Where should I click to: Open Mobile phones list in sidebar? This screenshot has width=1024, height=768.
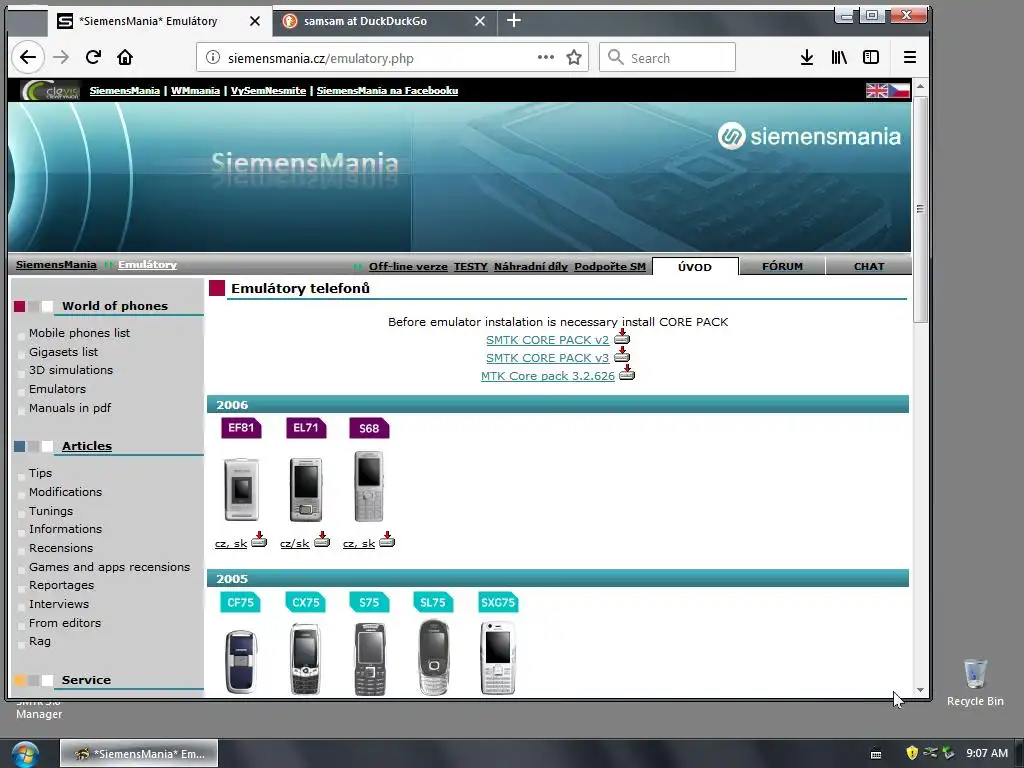(79, 333)
